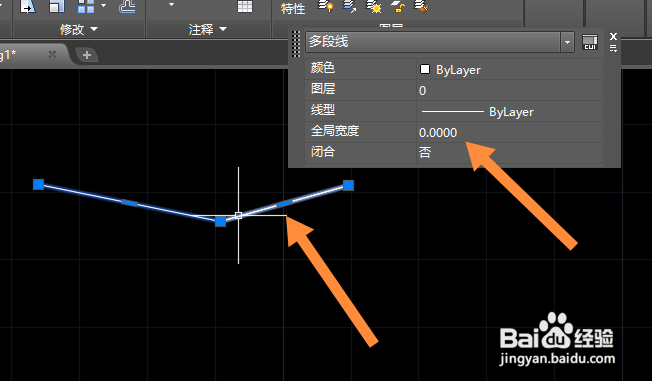Click the white ByLayer color swatch
652x381 pixels.
425,69
